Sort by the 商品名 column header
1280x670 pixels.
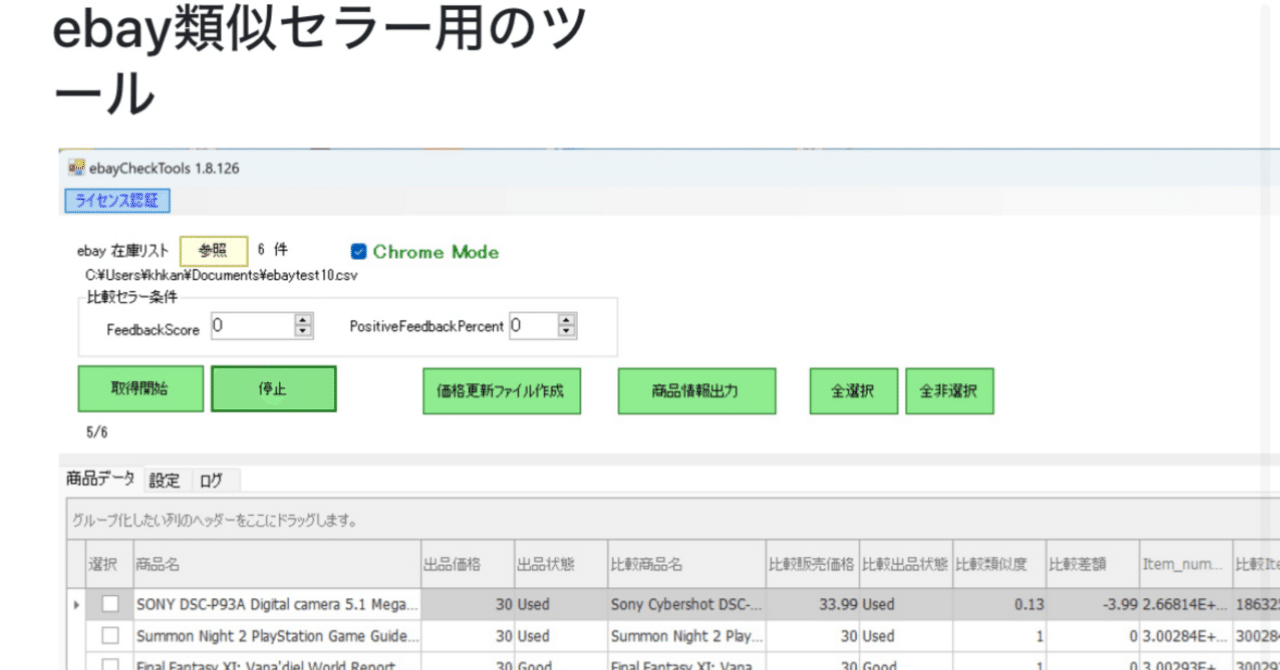[275, 564]
